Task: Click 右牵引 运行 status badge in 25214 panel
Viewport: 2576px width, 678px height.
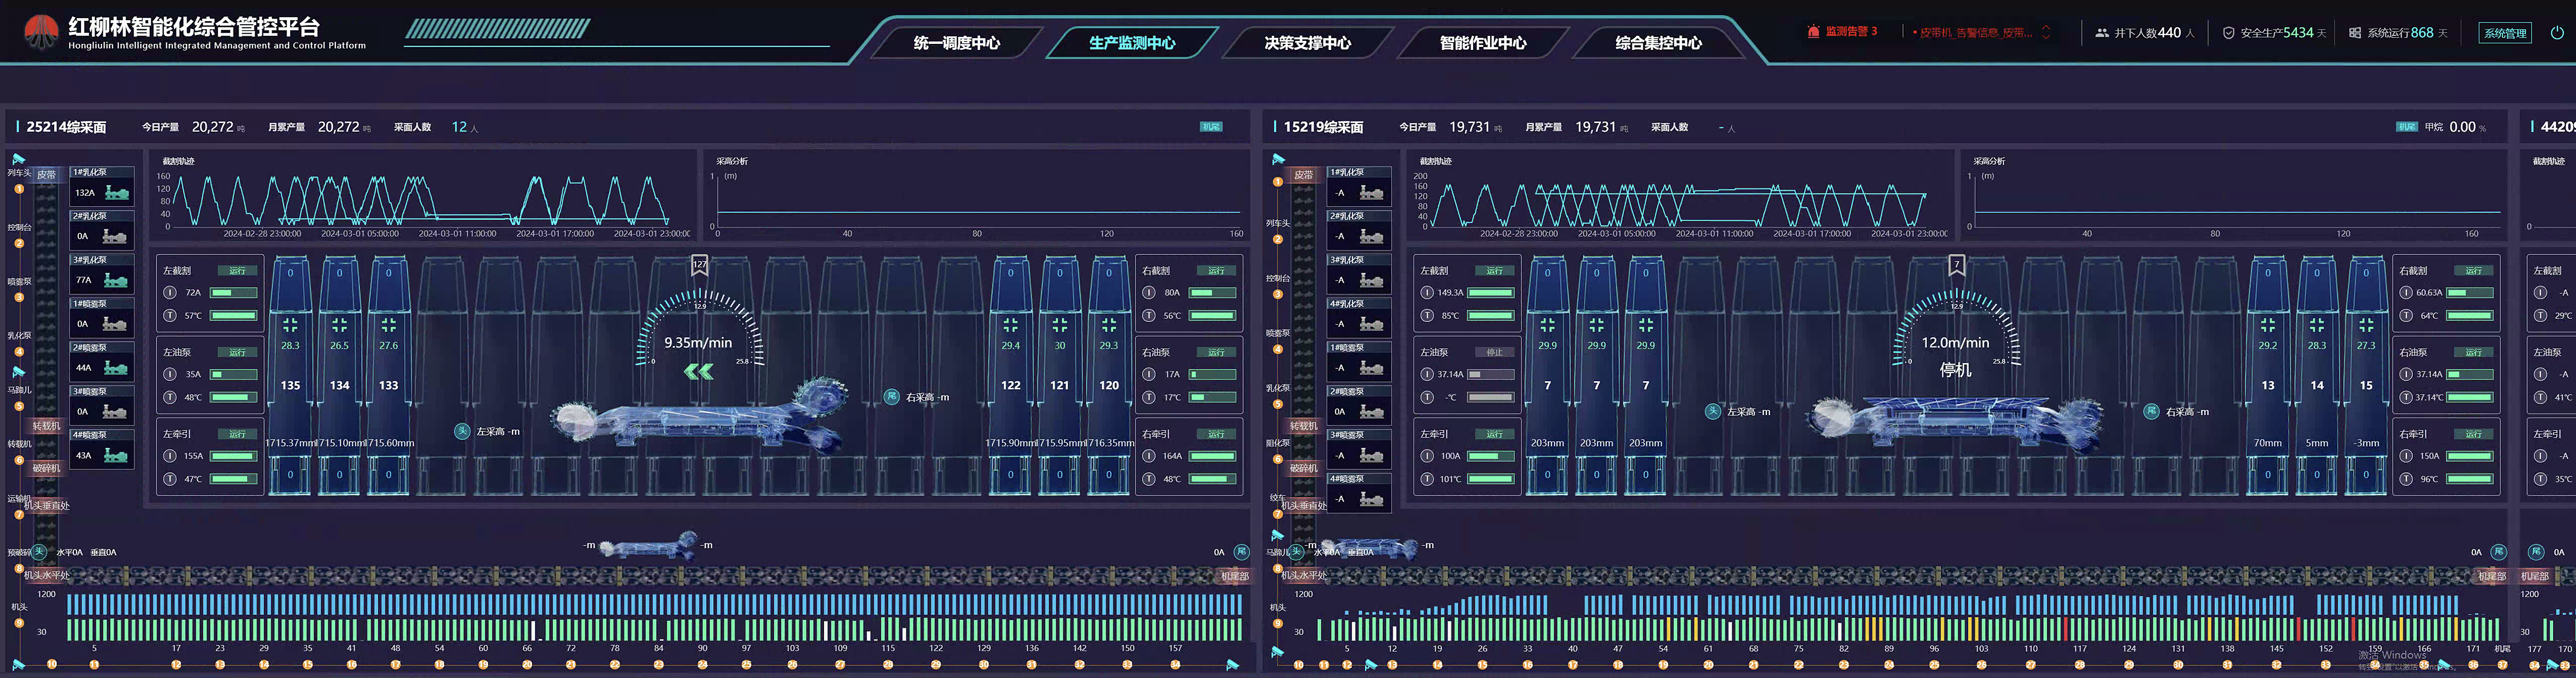Action: click(x=1216, y=434)
